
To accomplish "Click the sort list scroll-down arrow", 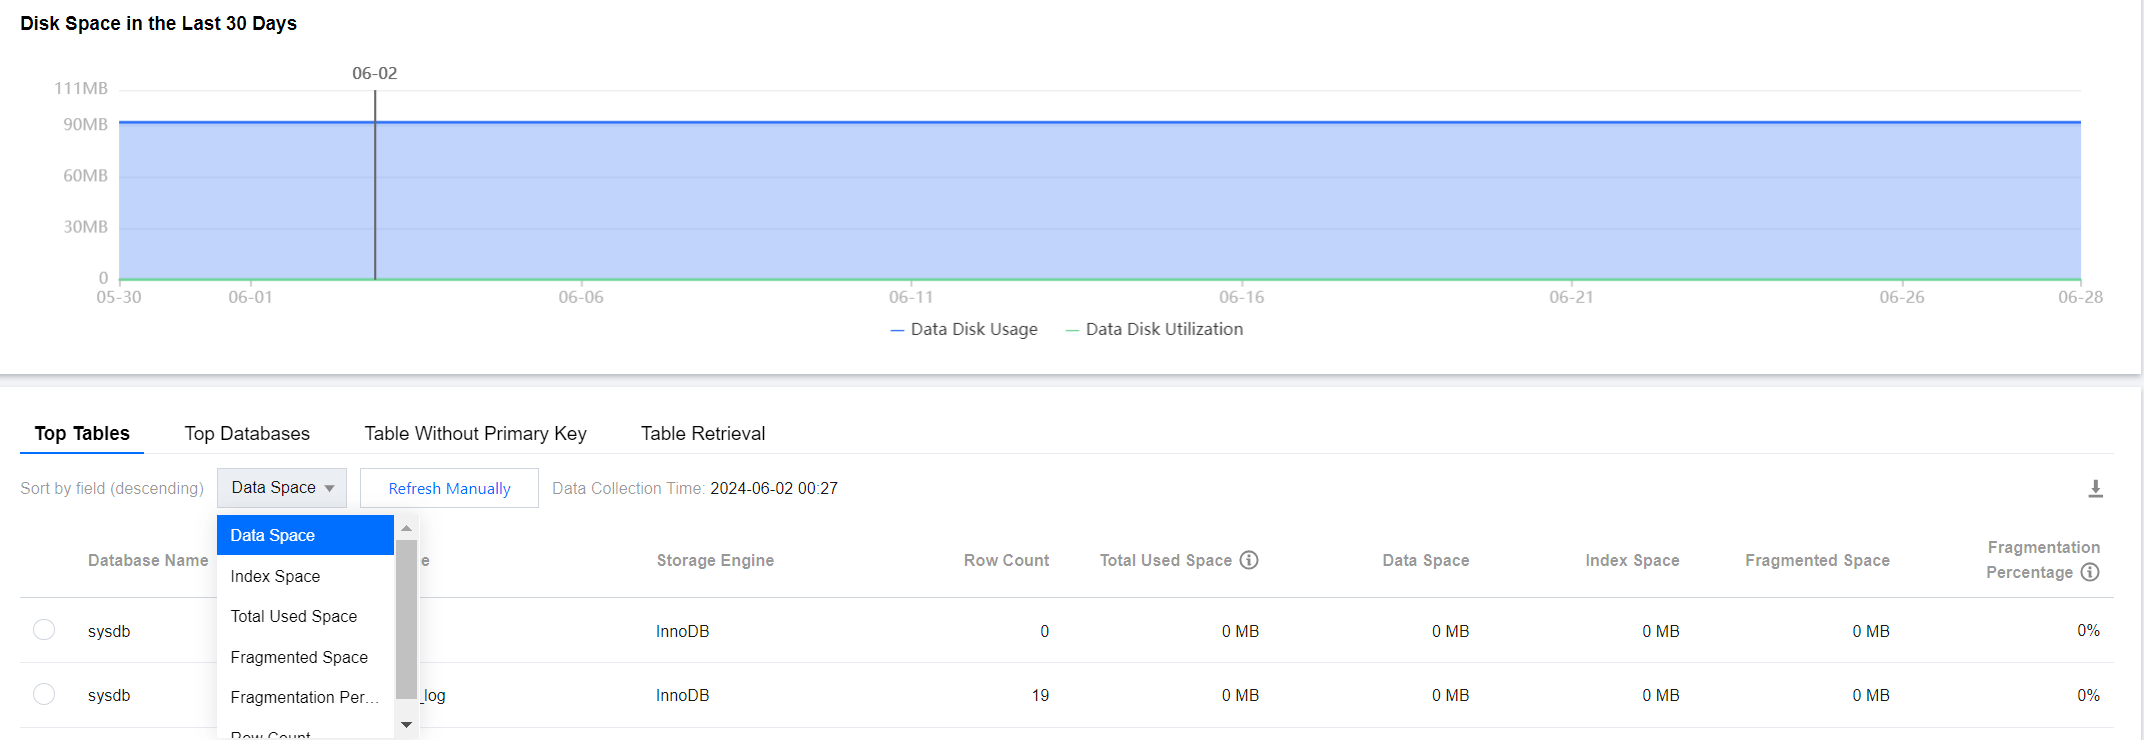I will (x=406, y=724).
